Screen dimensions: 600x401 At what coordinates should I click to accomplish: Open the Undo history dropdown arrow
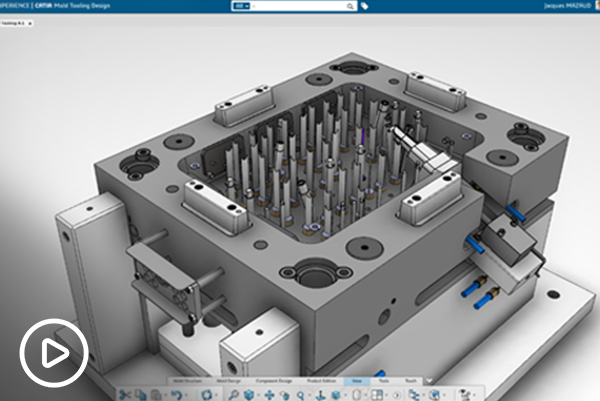(x=186, y=394)
